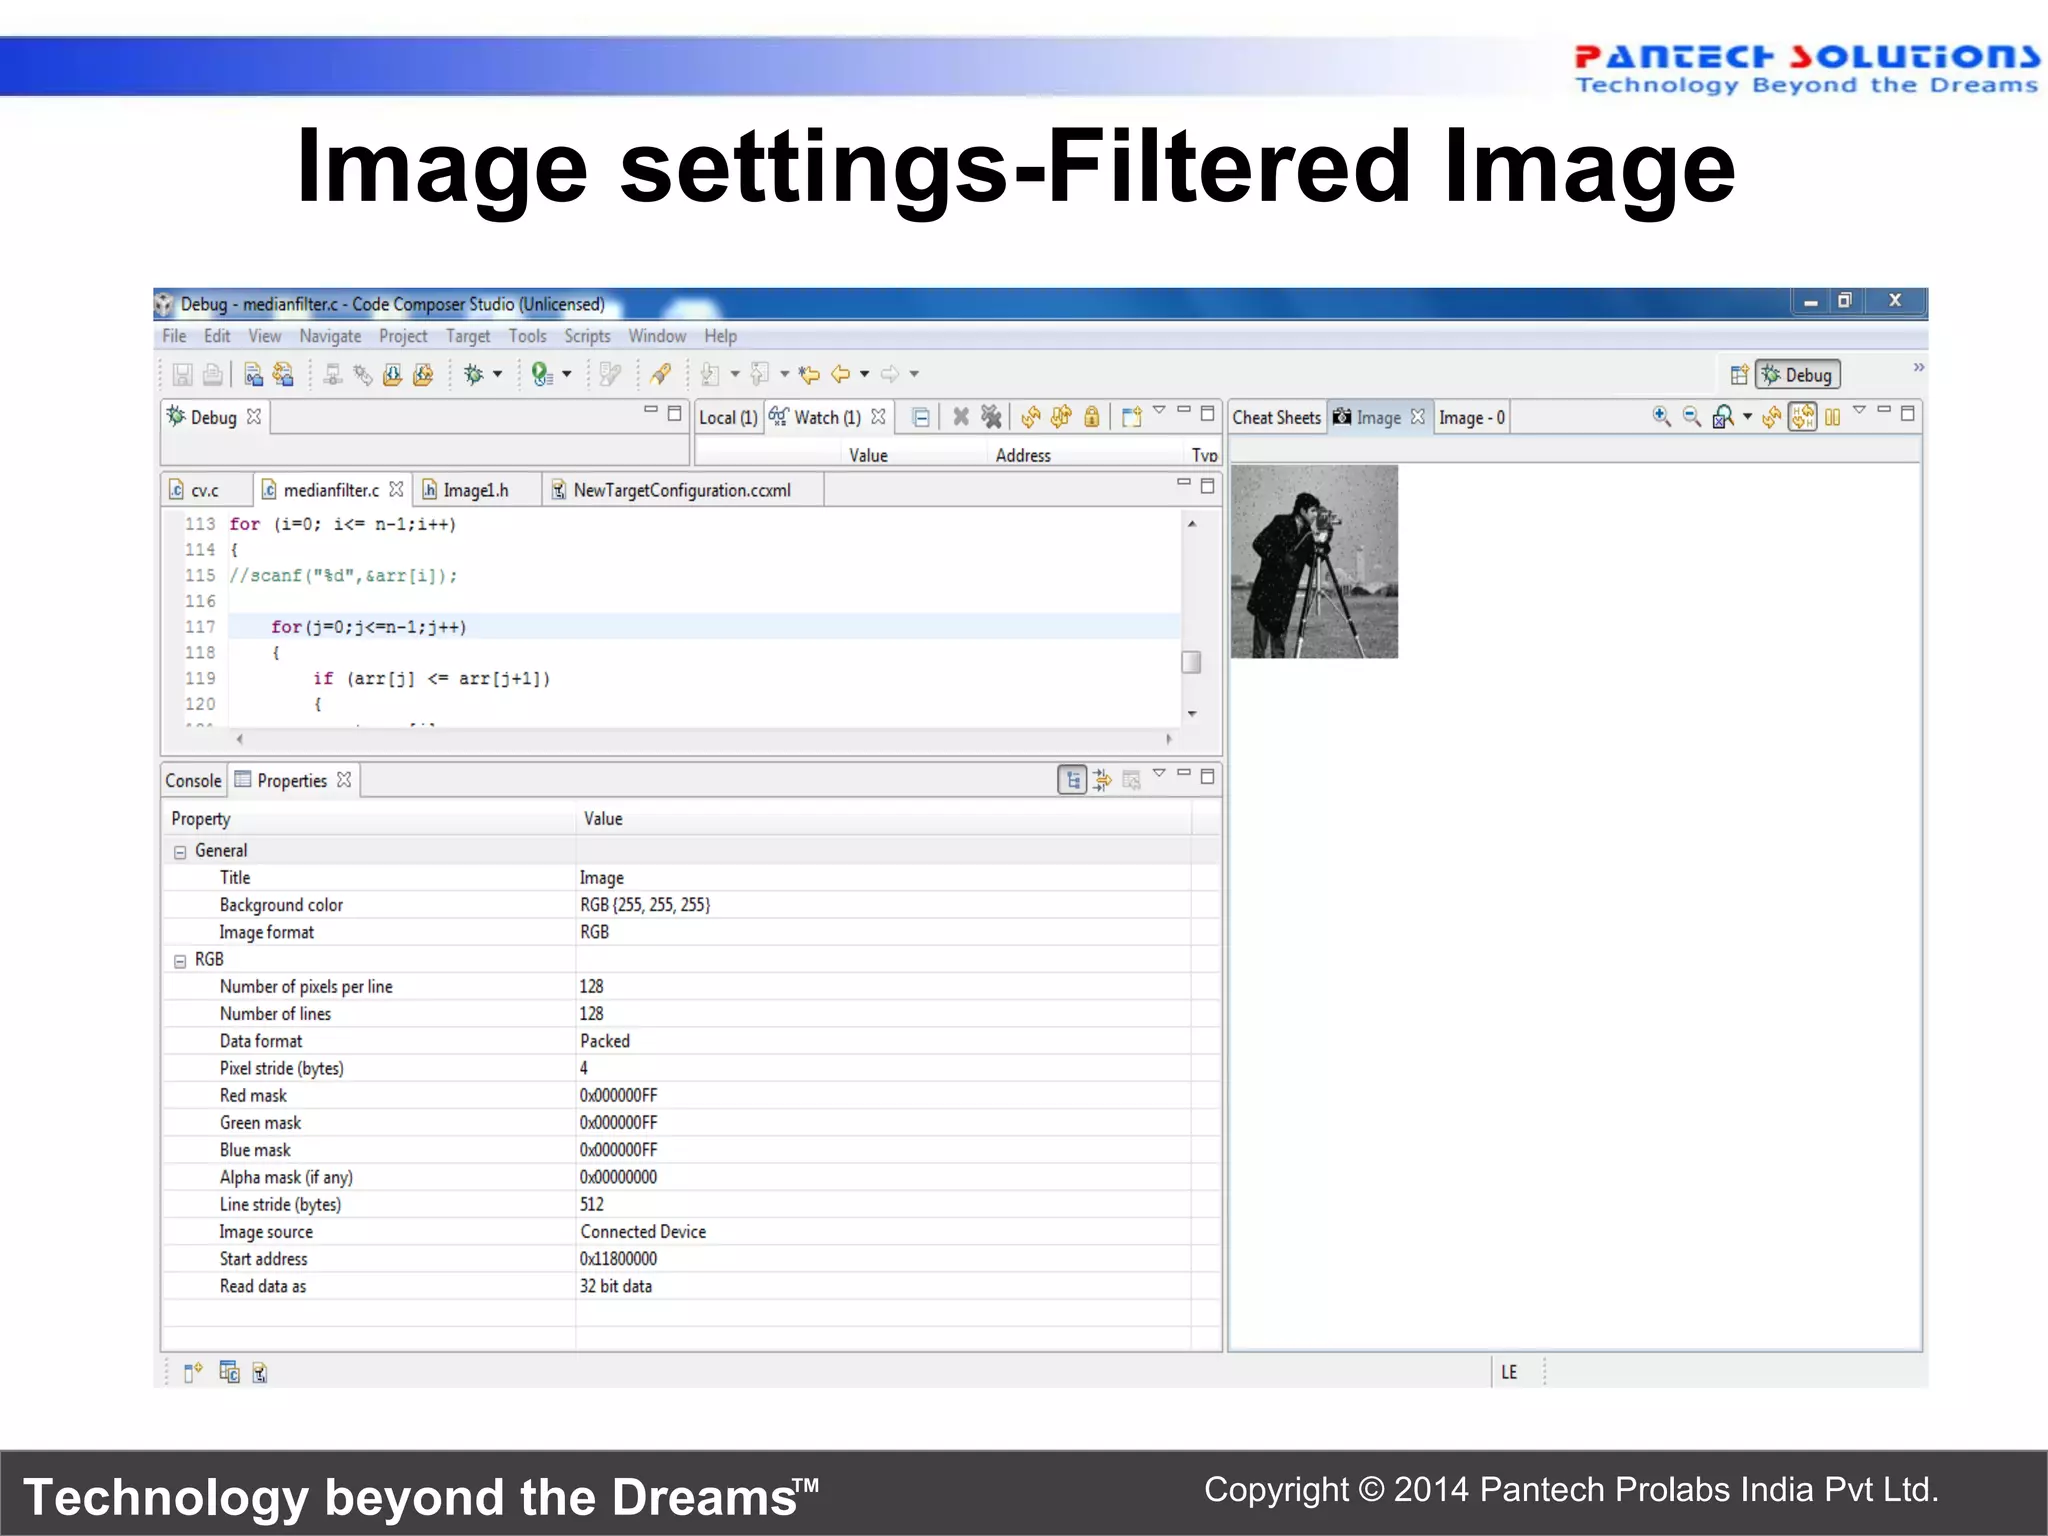Click the cameraman image thumbnail

pyautogui.click(x=1313, y=561)
